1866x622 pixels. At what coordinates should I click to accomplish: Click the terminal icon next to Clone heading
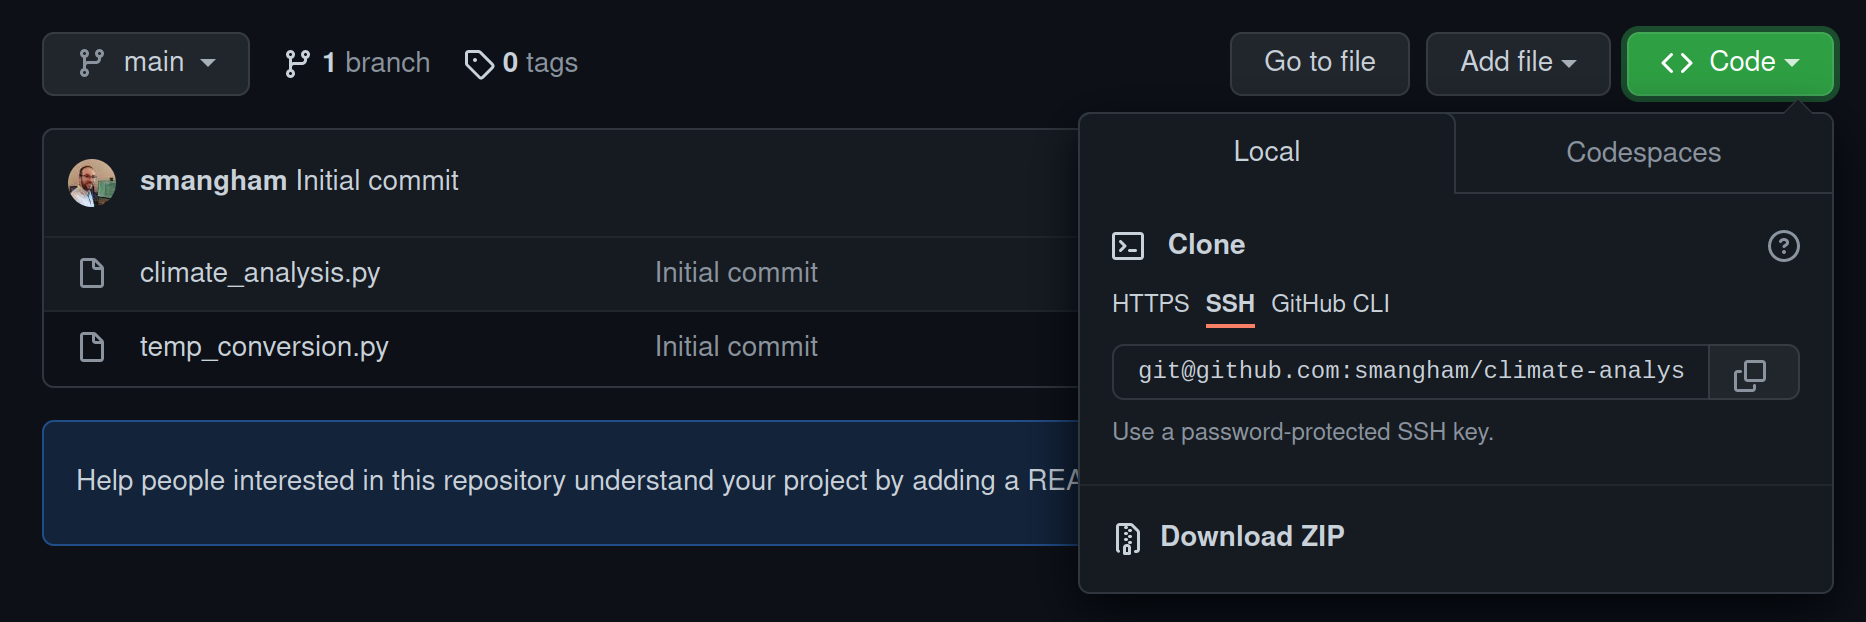(x=1129, y=245)
